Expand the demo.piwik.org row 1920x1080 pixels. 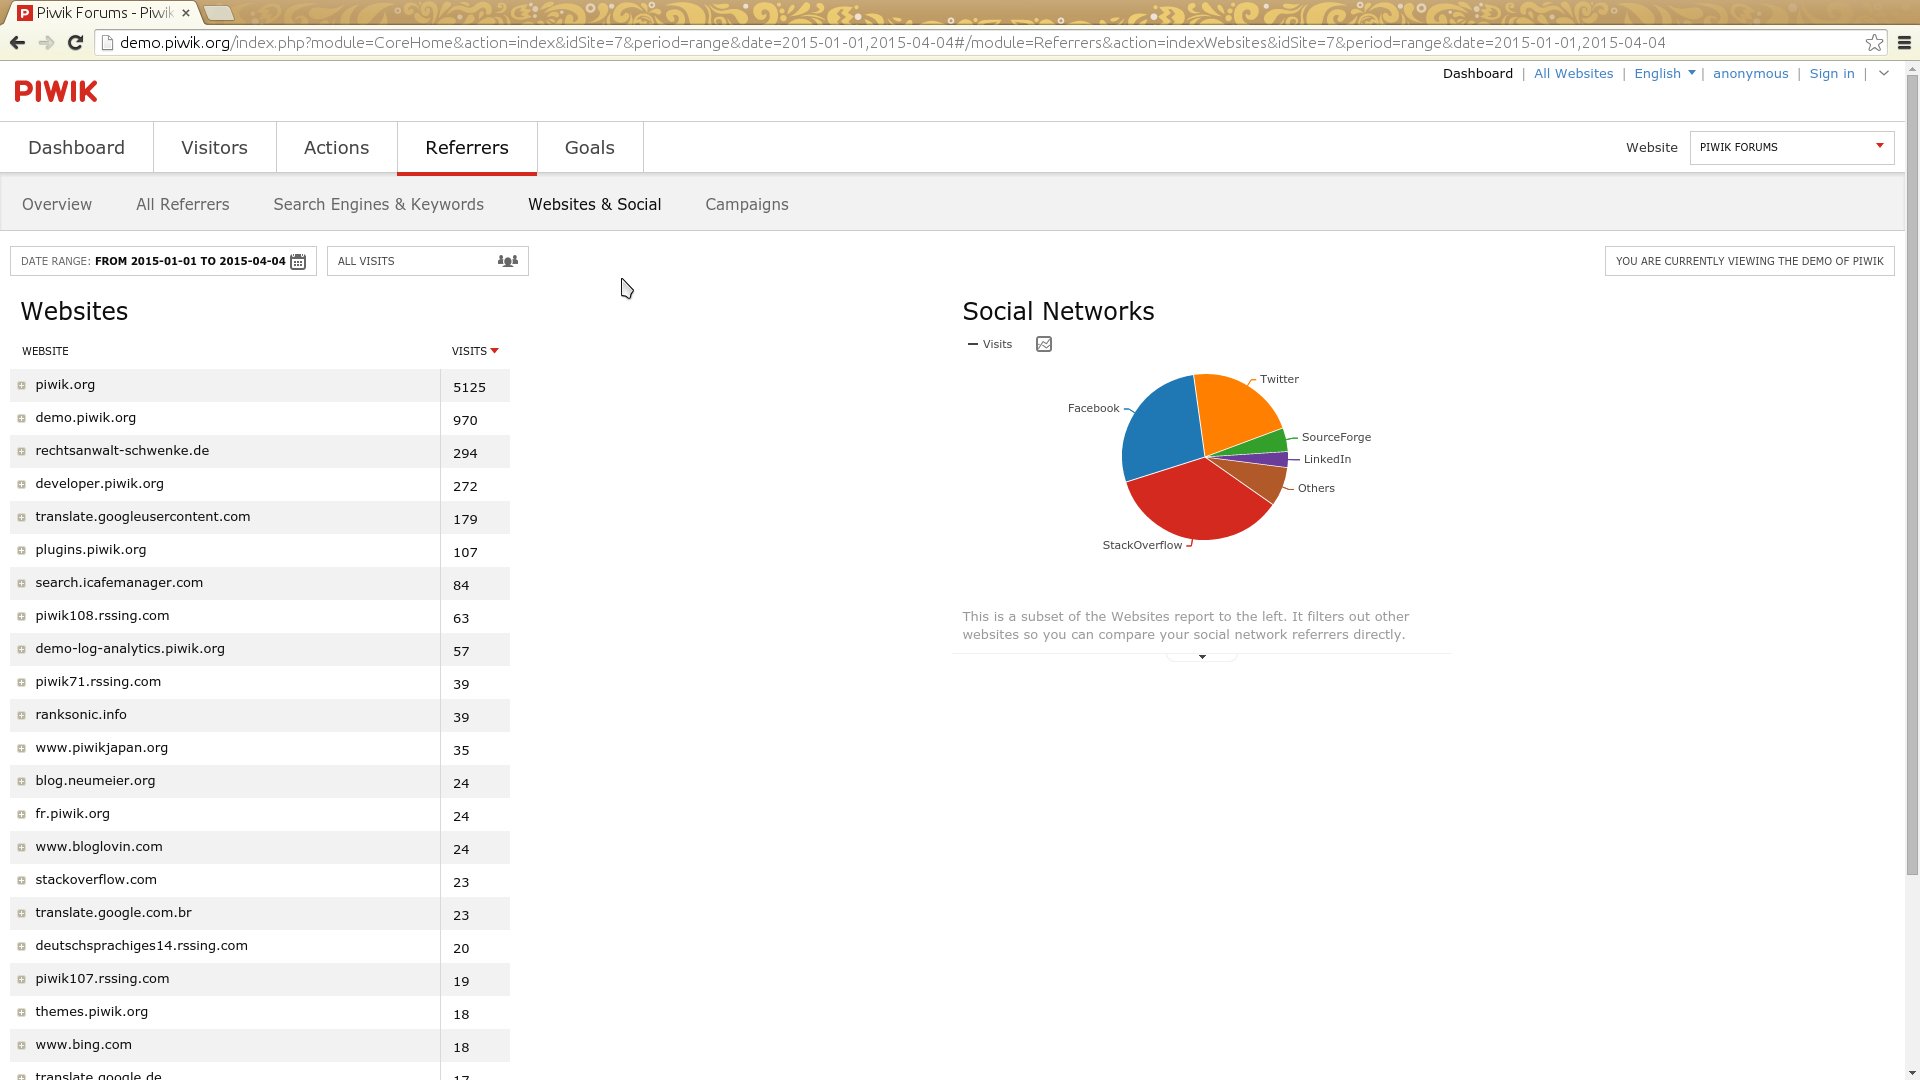[21, 418]
